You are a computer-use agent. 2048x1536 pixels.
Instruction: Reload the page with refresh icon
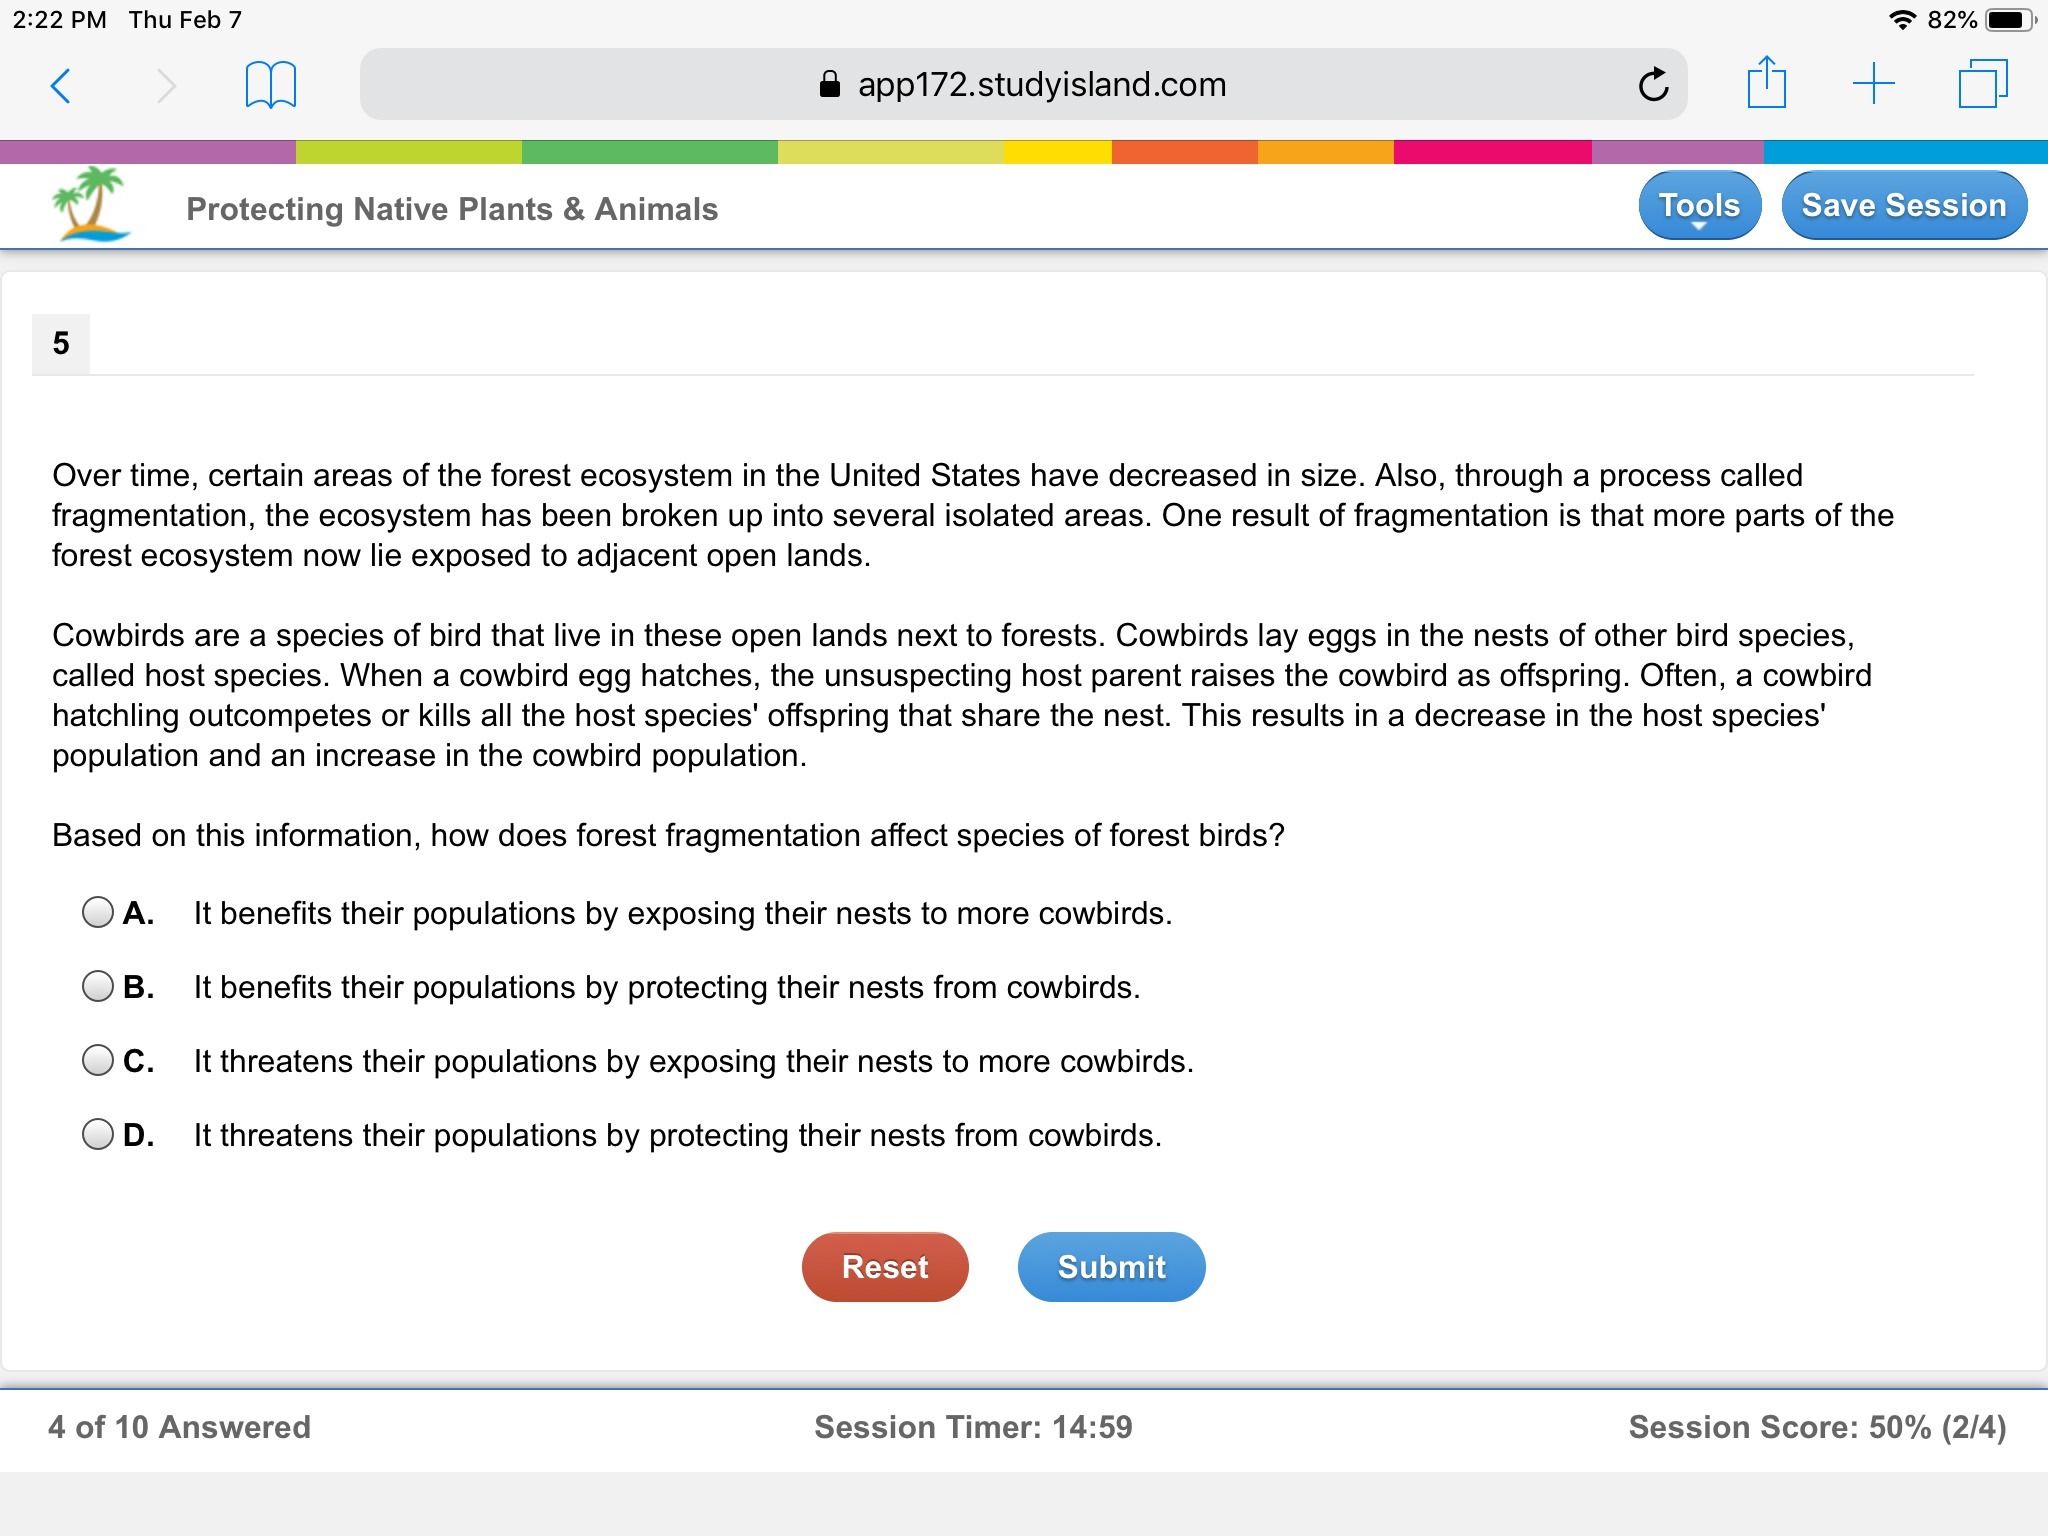tap(1653, 85)
